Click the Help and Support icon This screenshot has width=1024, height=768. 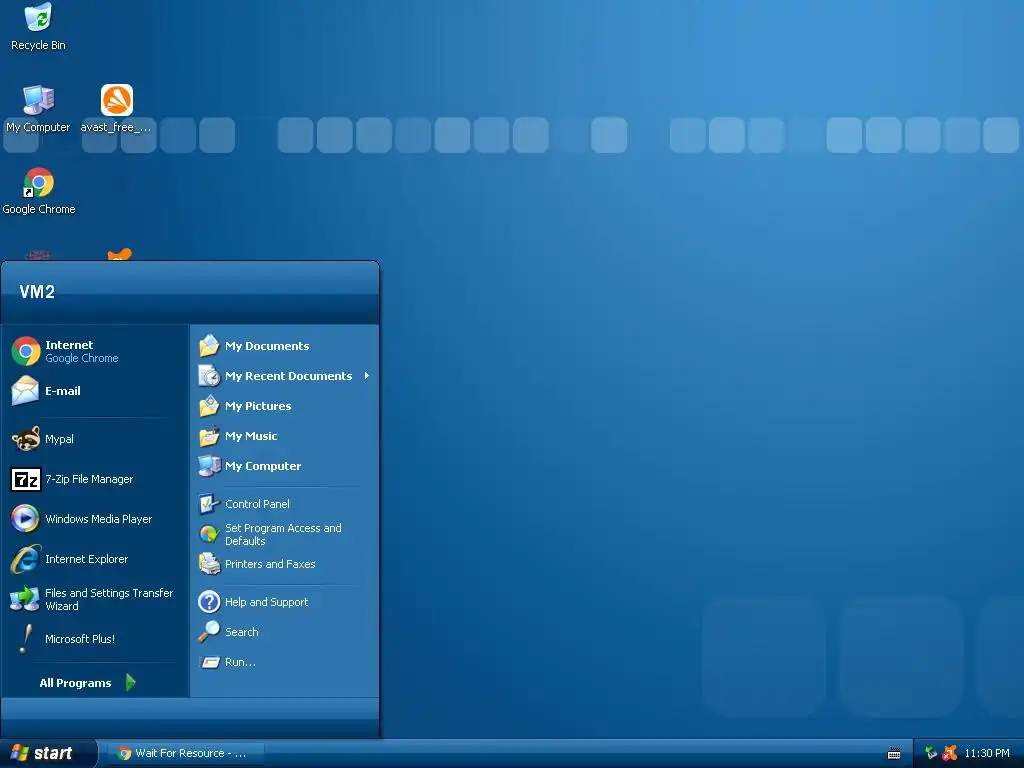coord(209,601)
